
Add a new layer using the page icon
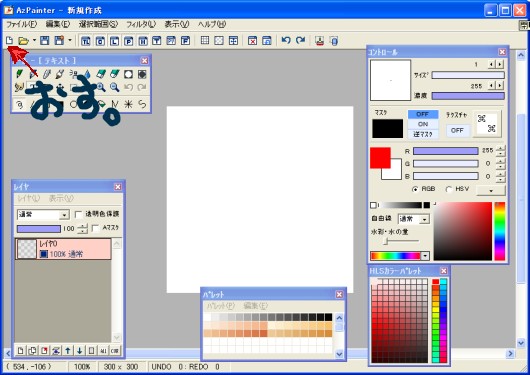click(x=21, y=351)
